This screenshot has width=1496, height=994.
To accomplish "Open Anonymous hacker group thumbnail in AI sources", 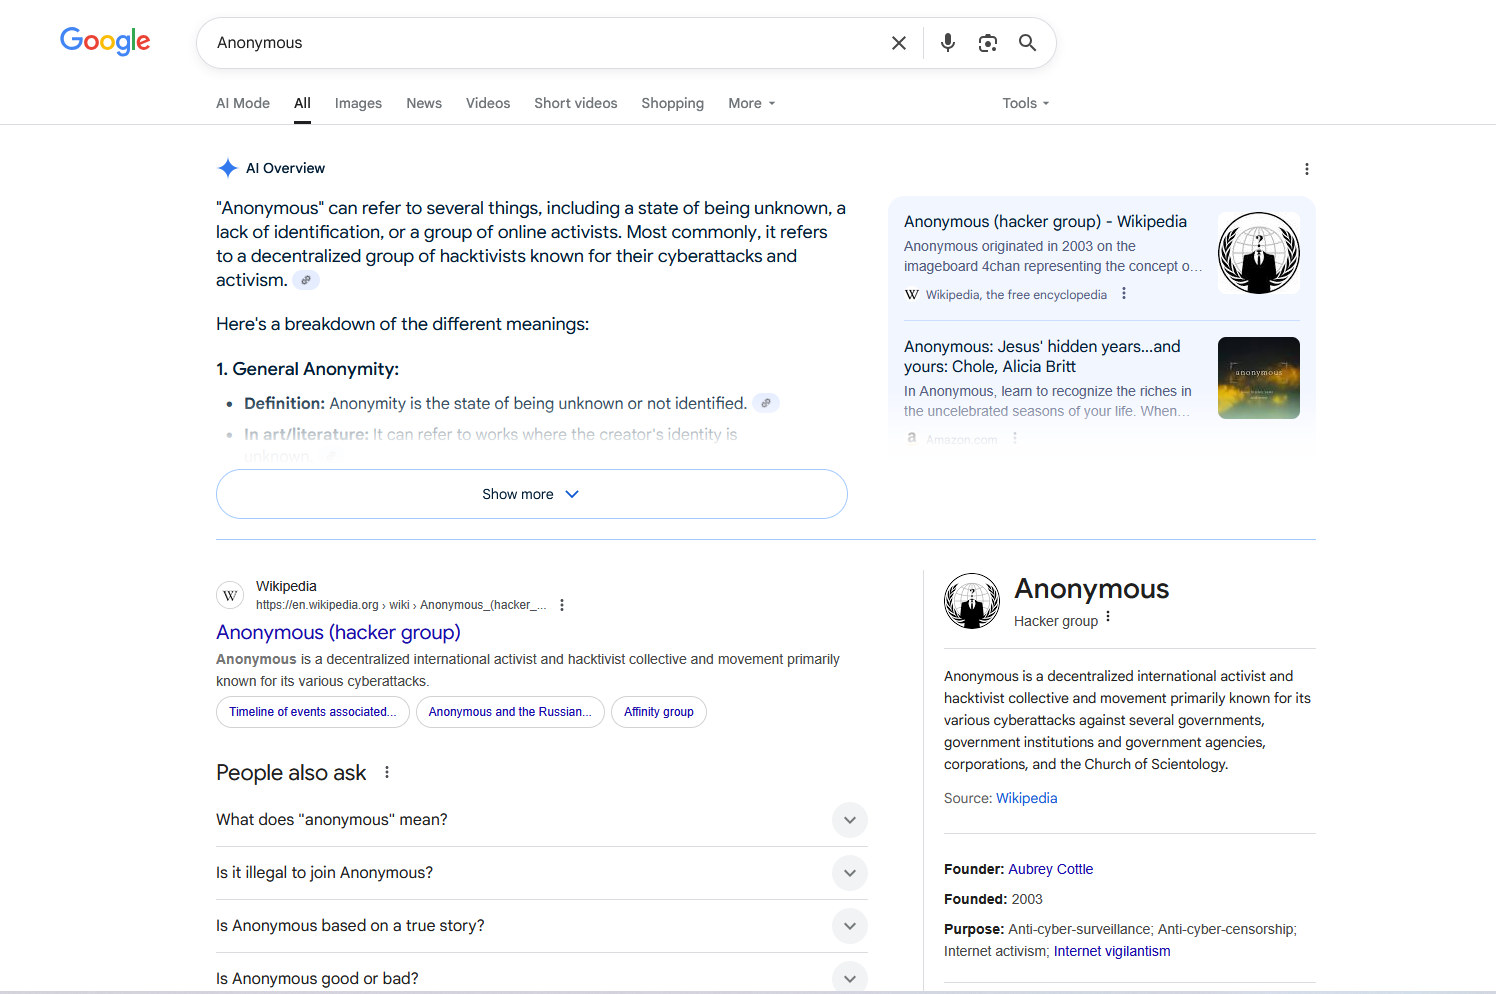I will (x=1259, y=253).
